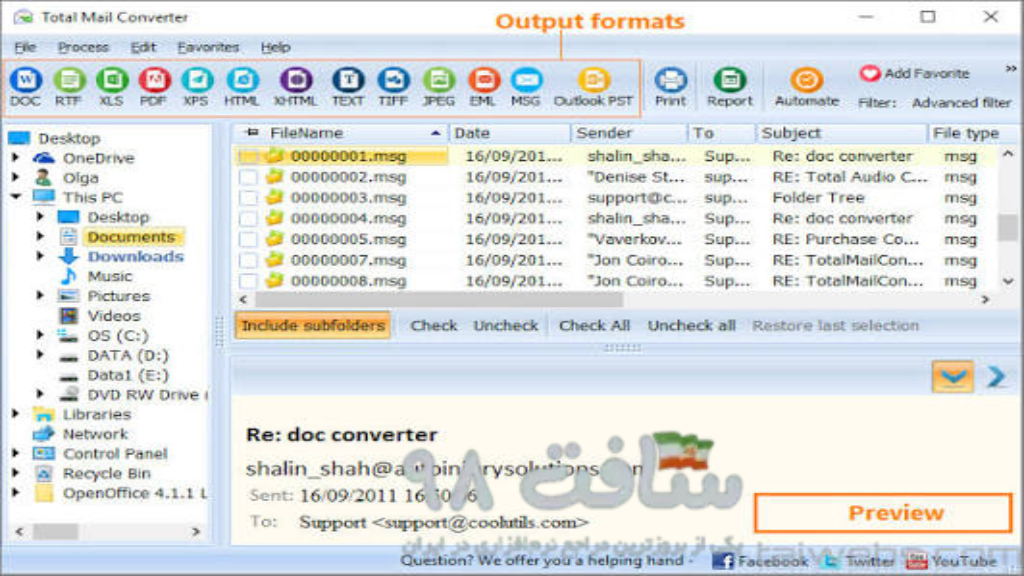Click the next message arrow in preview
Image resolution: width=1024 pixels, height=576 pixels.
coord(996,377)
